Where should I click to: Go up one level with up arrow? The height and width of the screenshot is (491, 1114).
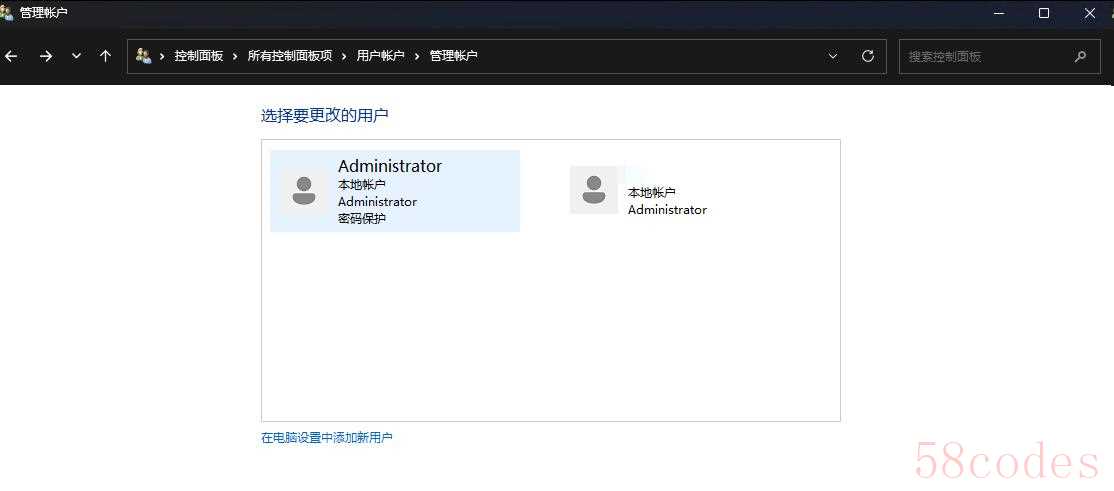coord(106,56)
